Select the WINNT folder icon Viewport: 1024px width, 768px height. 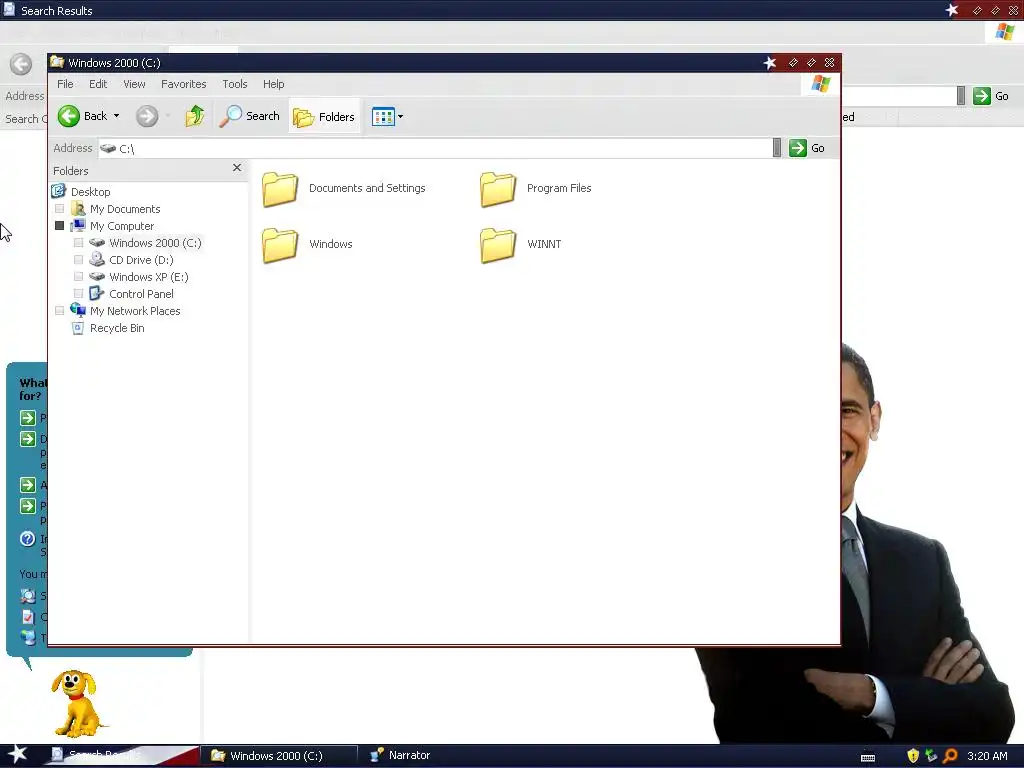pyautogui.click(x=498, y=246)
